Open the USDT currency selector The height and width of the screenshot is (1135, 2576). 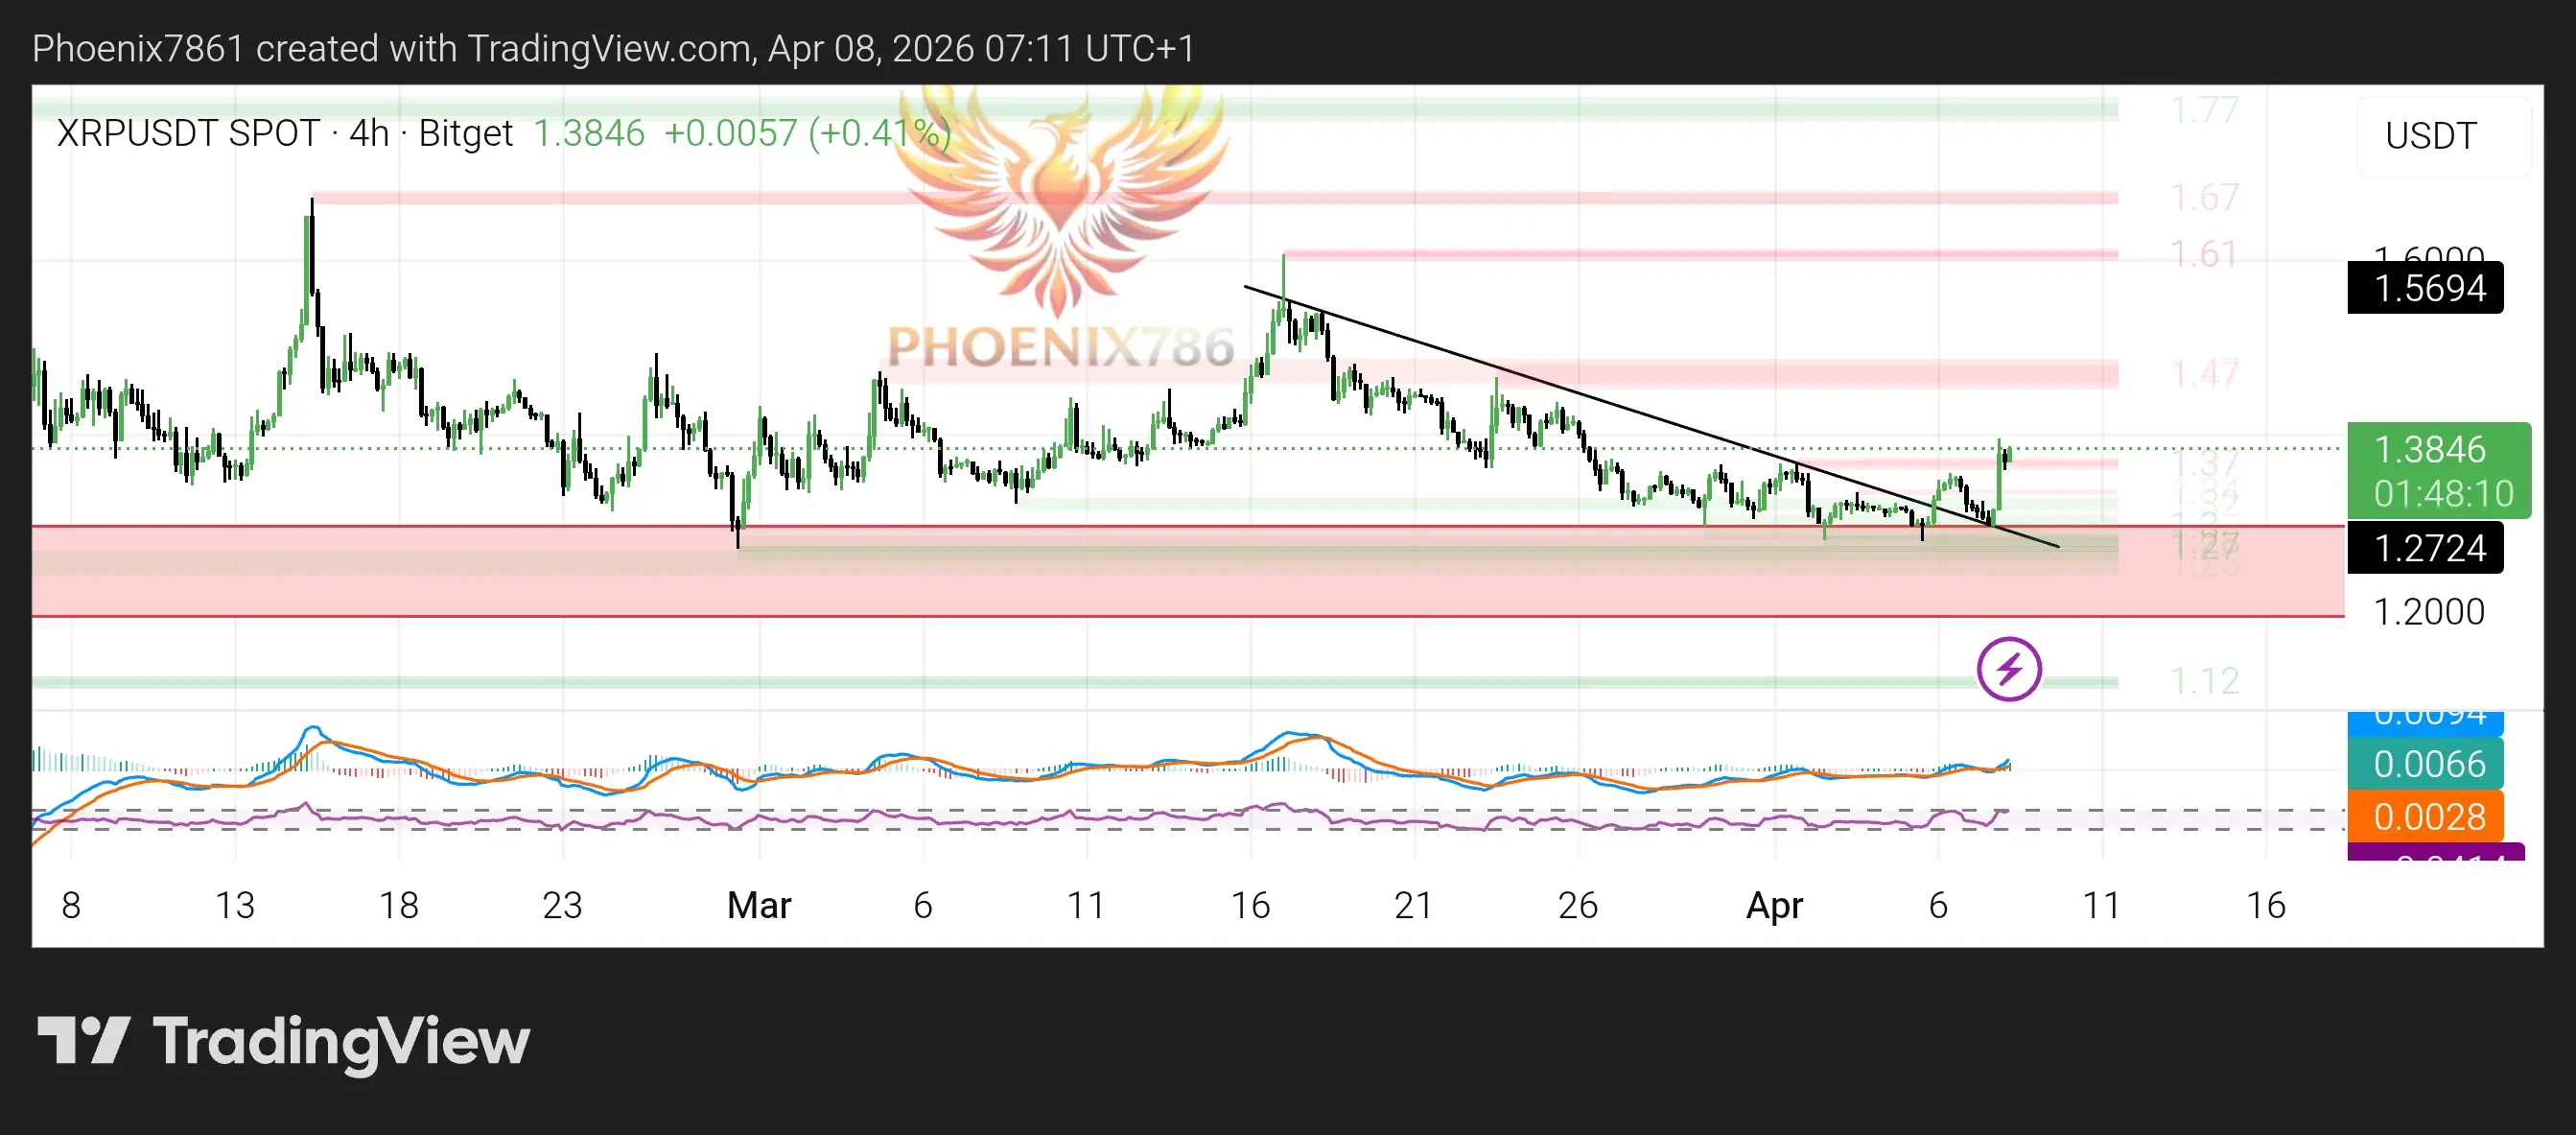2430,136
